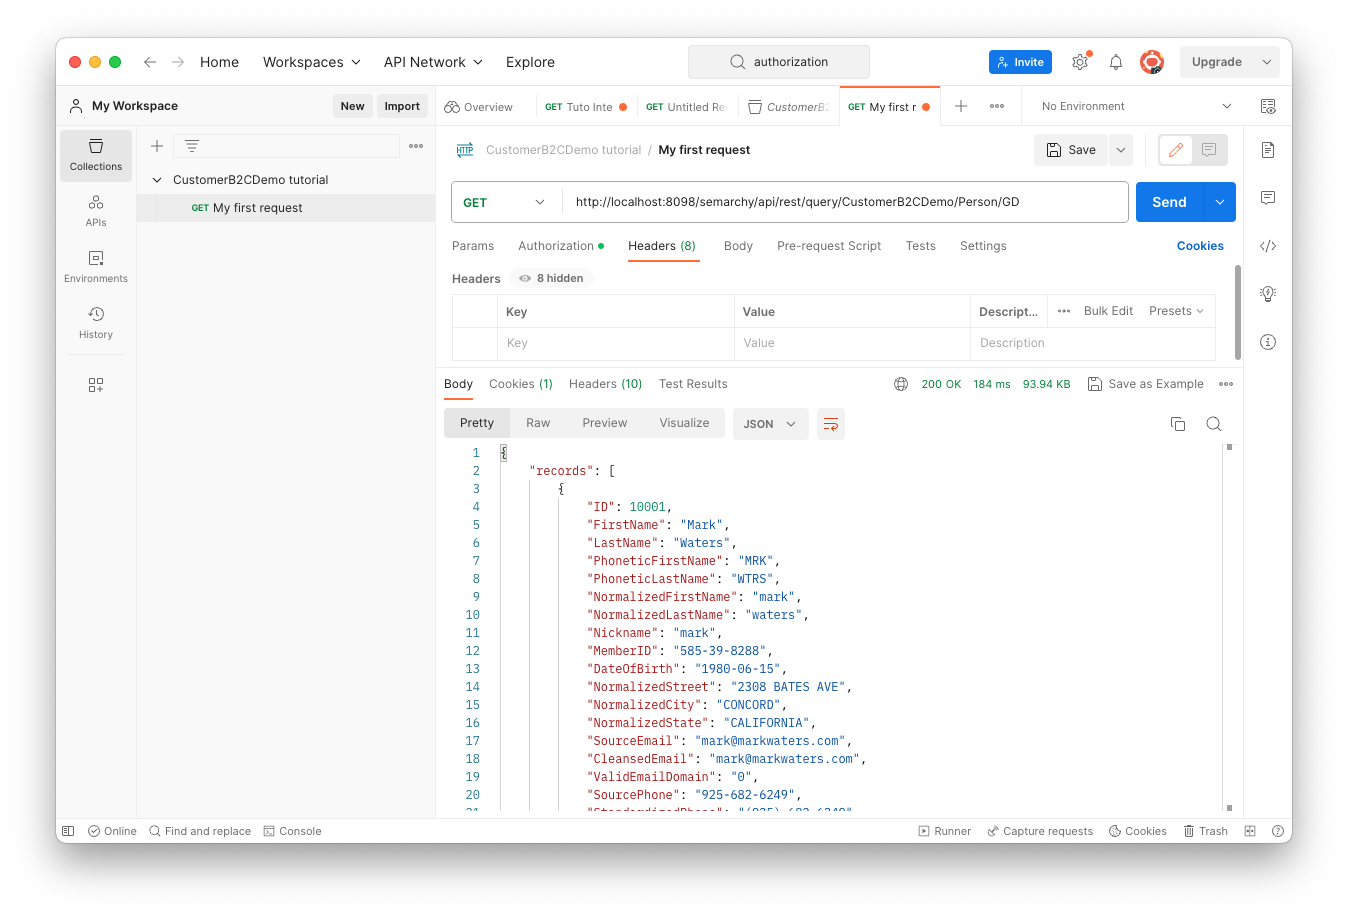The image size is (1348, 917).
Task: Select My first request in collection tree
Action: click(286, 208)
